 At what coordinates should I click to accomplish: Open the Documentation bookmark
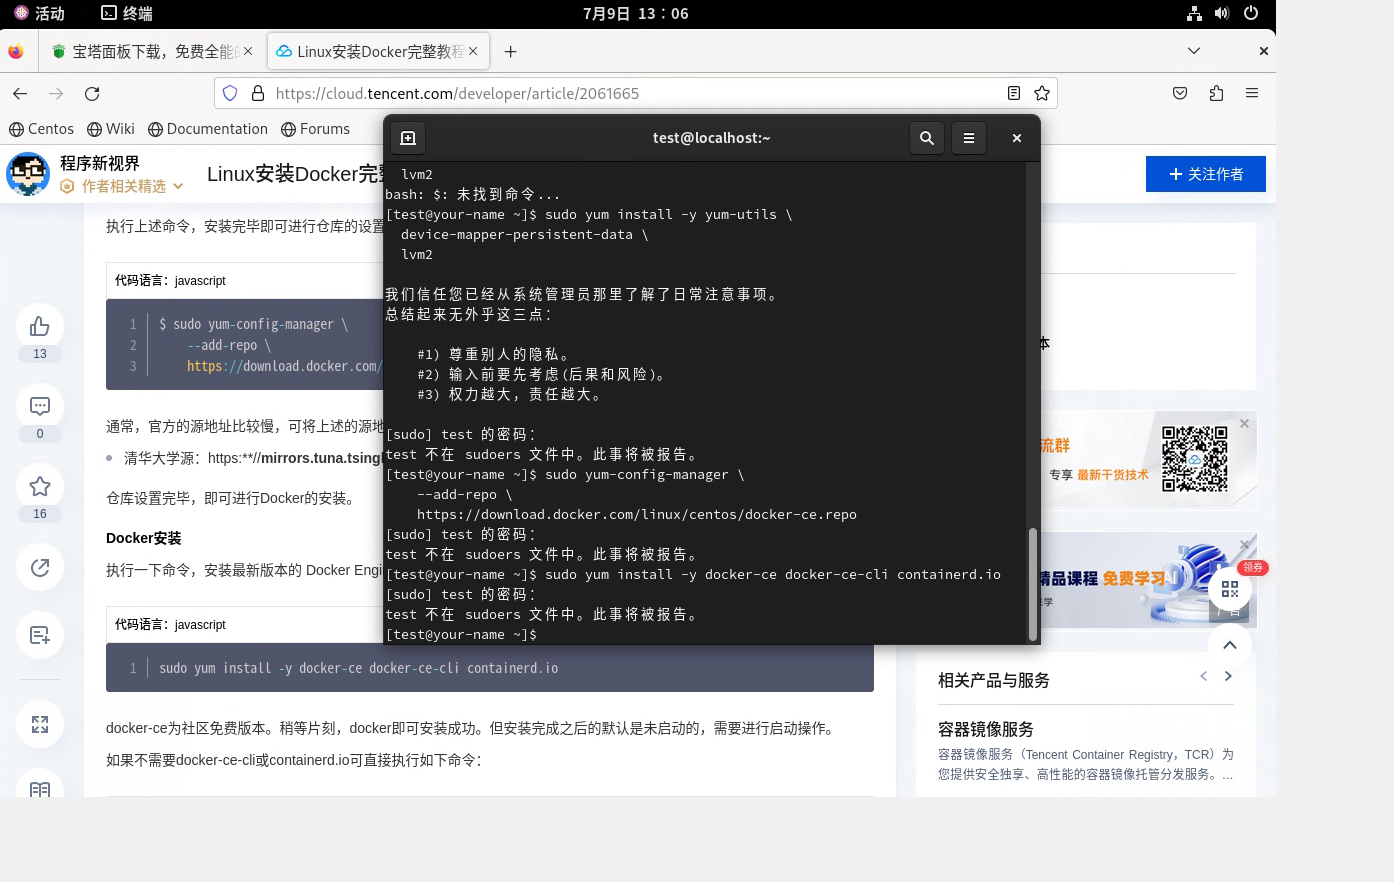coord(208,129)
